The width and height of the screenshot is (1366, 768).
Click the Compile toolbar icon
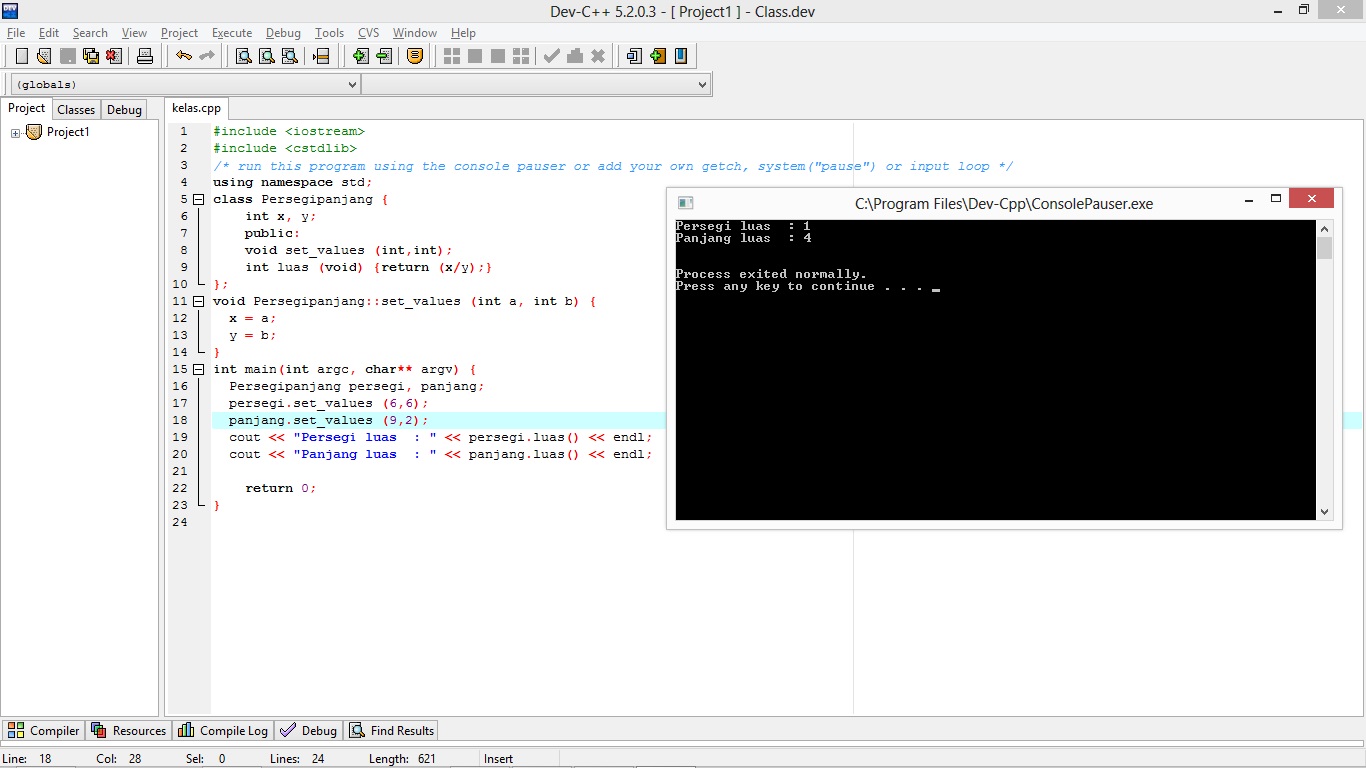coord(452,56)
